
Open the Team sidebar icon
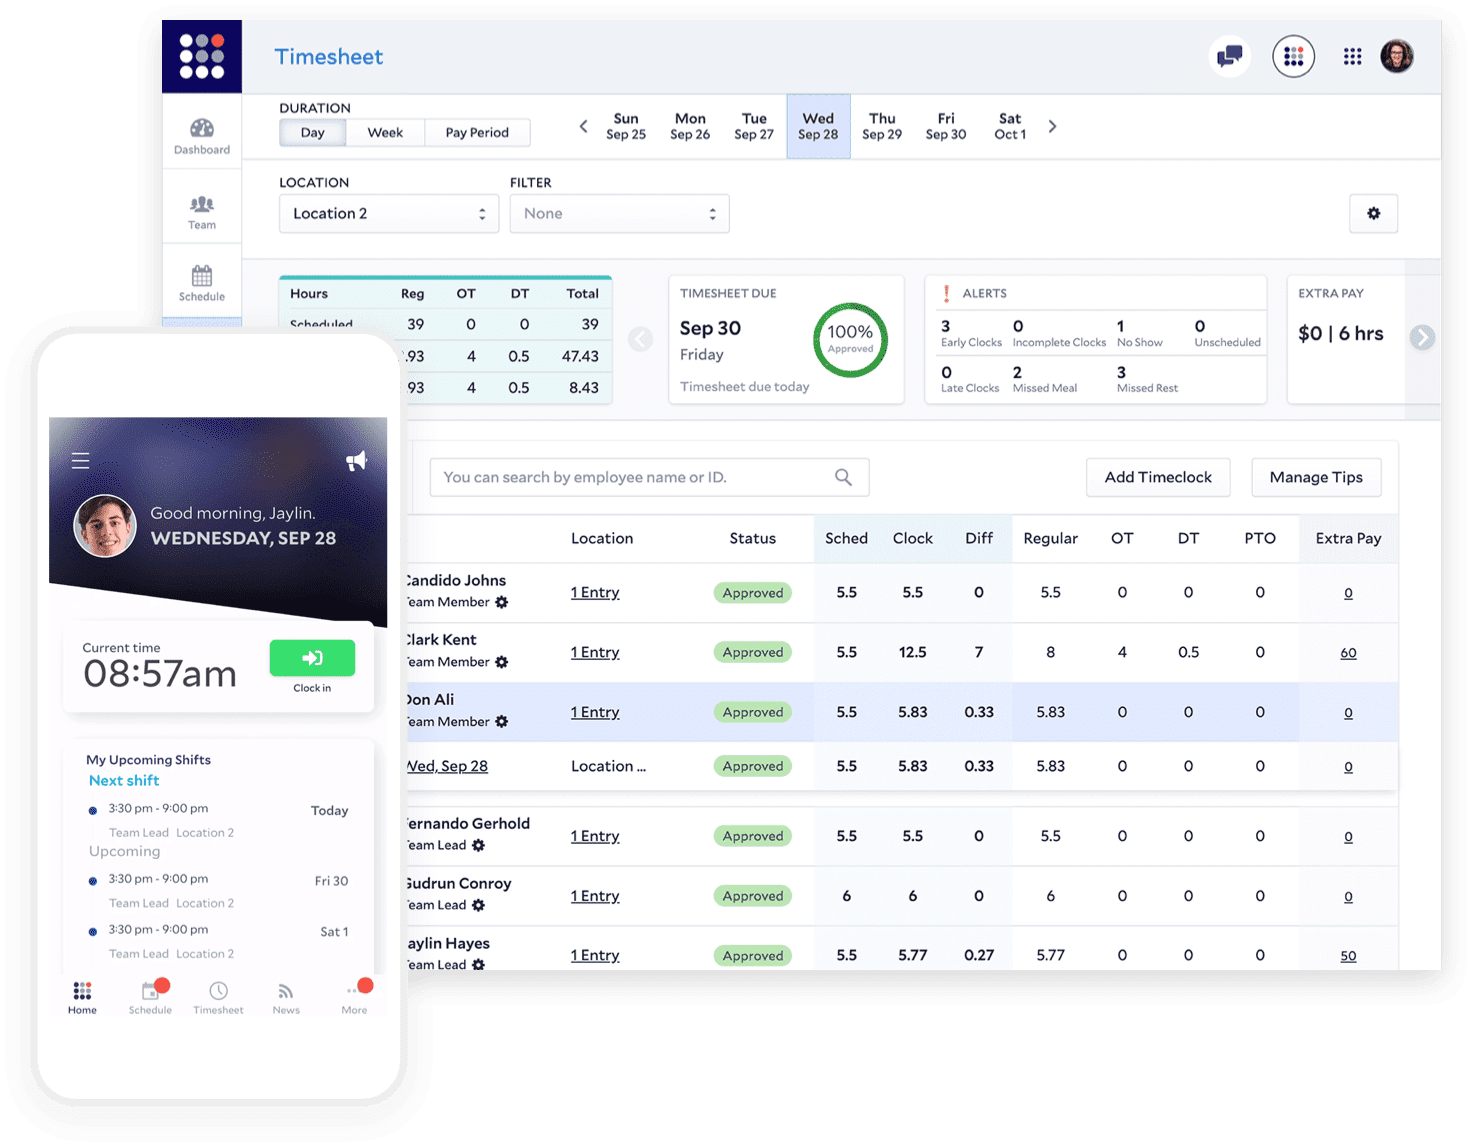[202, 212]
